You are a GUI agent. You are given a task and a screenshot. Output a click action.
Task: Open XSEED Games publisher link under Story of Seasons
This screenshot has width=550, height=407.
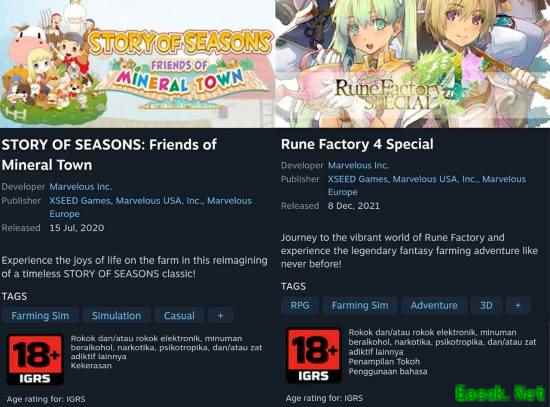(x=80, y=201)
